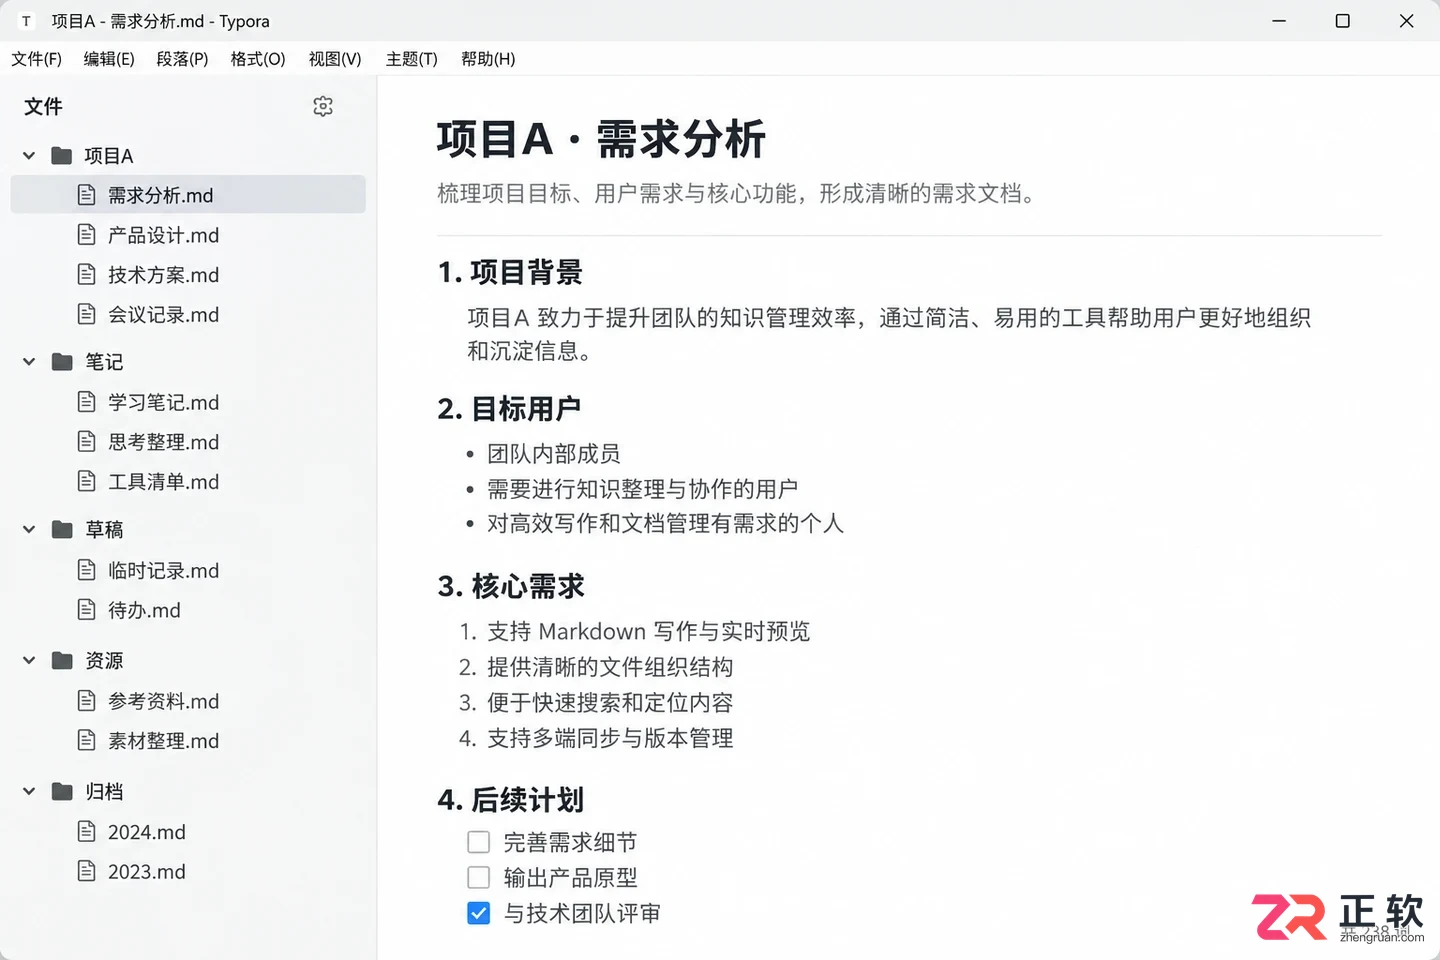1440x960 pixels.
Task: Open the file panel settings gear
Action: (323, 106)
